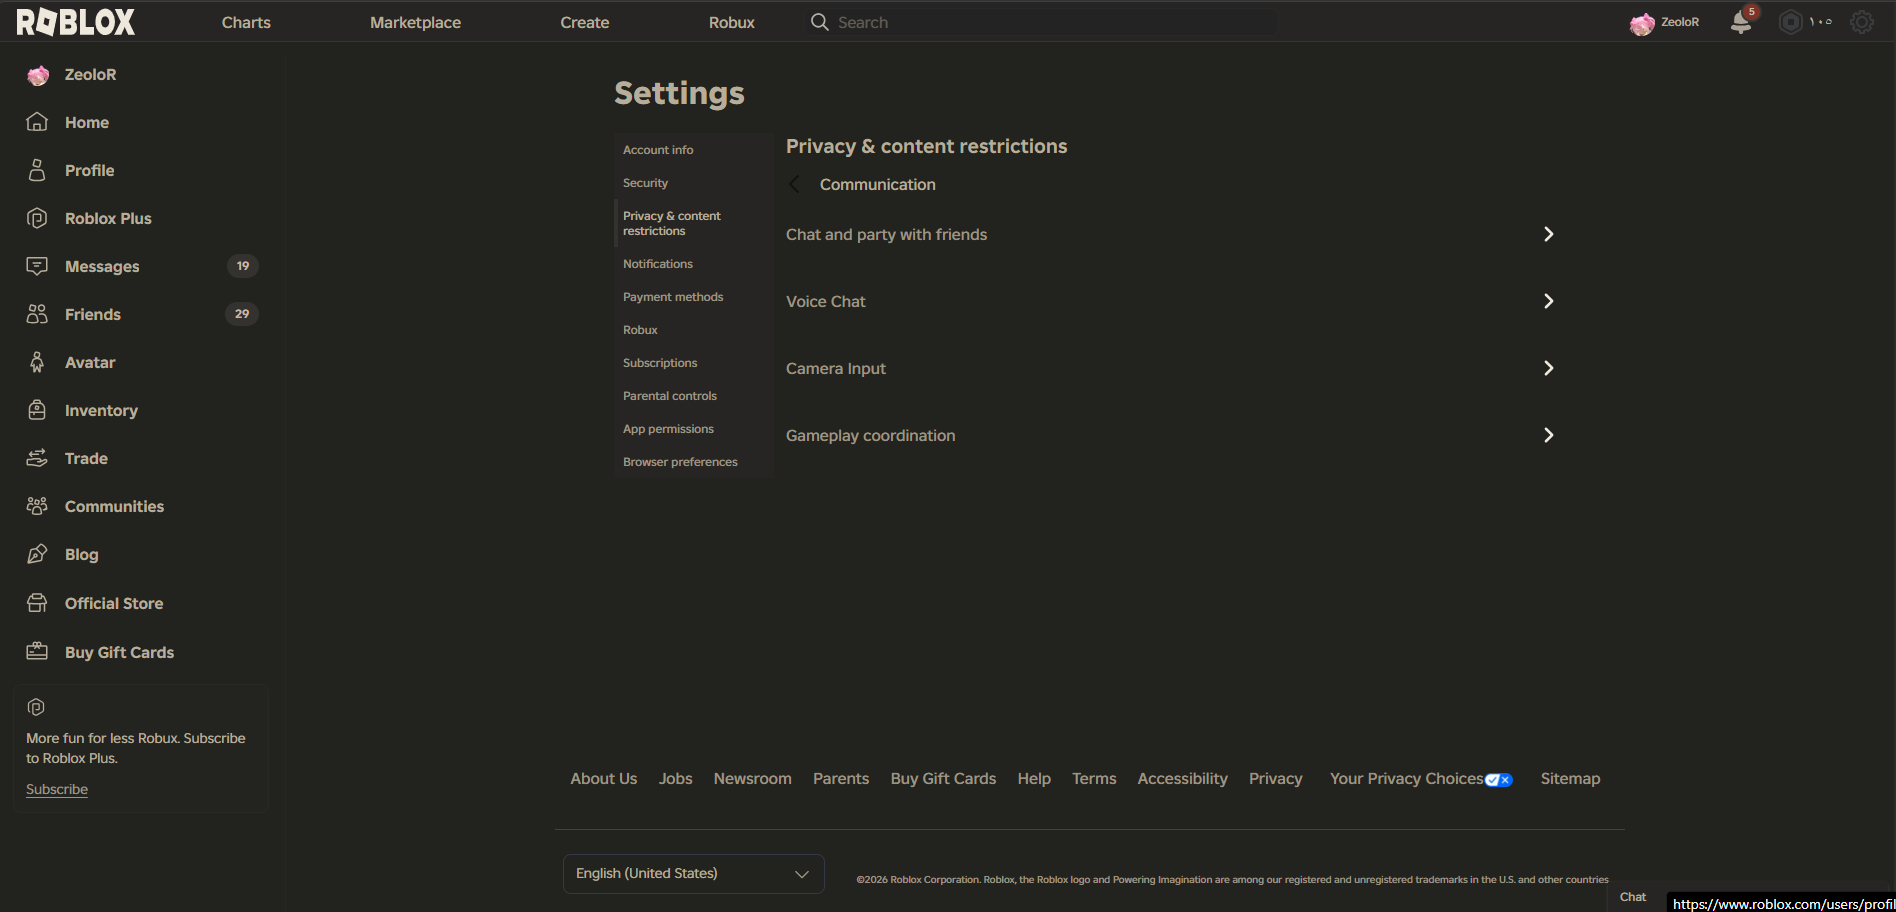This screenshot has height=912, width=1896.
Task: Click the search magnifier icon
Action: pos(819,22)
